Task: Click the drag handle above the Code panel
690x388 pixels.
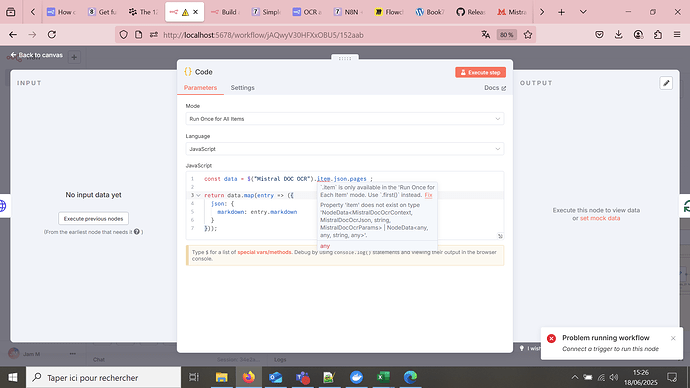Action: coord(345,58)
